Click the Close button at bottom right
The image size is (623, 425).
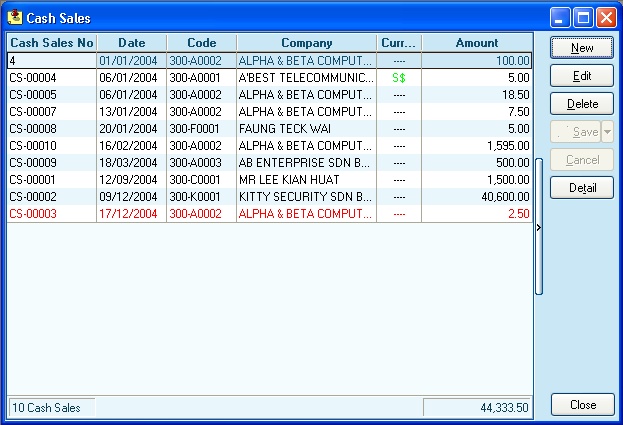coord(582,405)
